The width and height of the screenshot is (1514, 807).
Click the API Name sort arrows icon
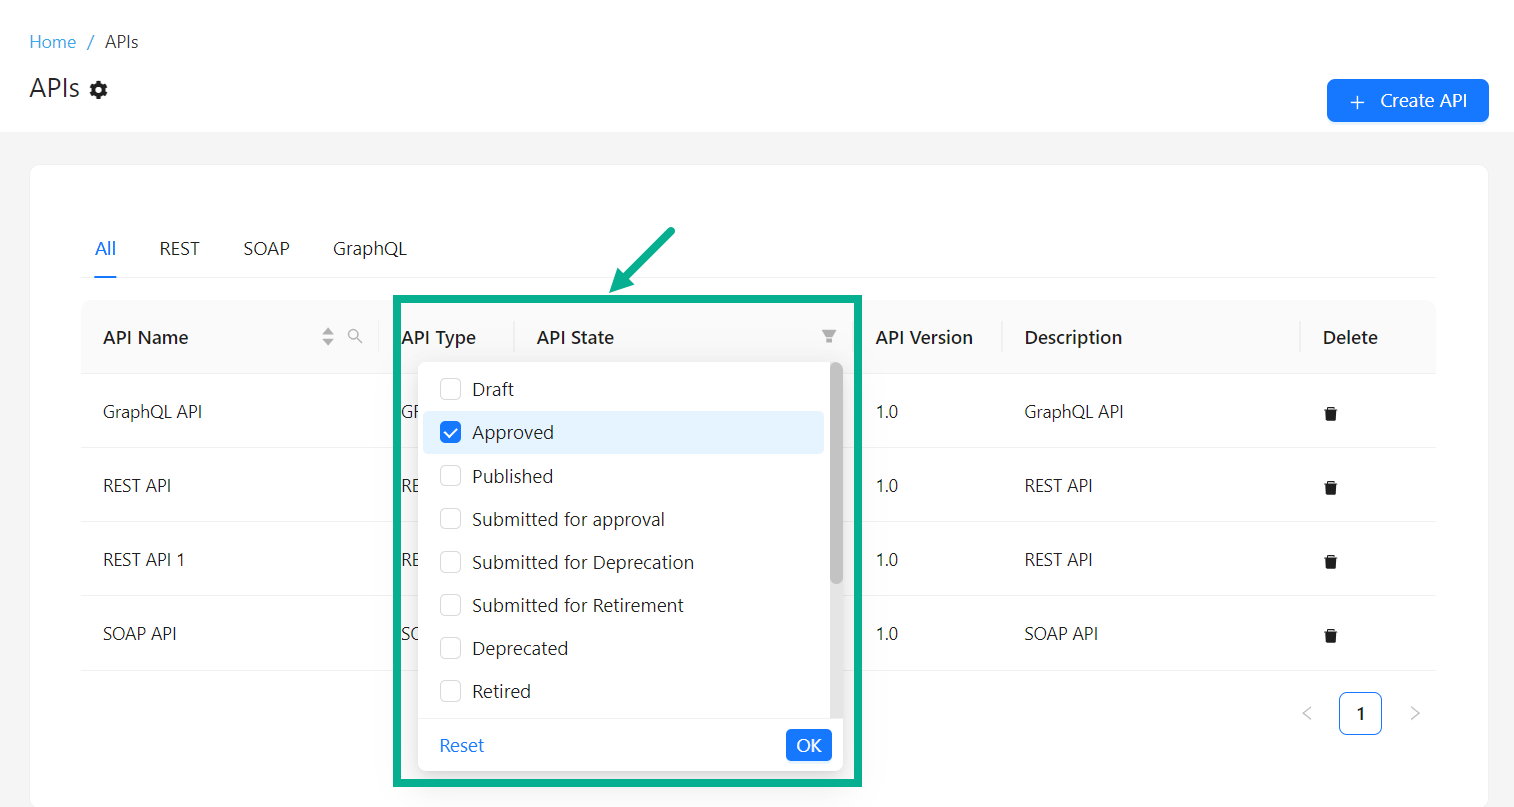coord(328,337)
